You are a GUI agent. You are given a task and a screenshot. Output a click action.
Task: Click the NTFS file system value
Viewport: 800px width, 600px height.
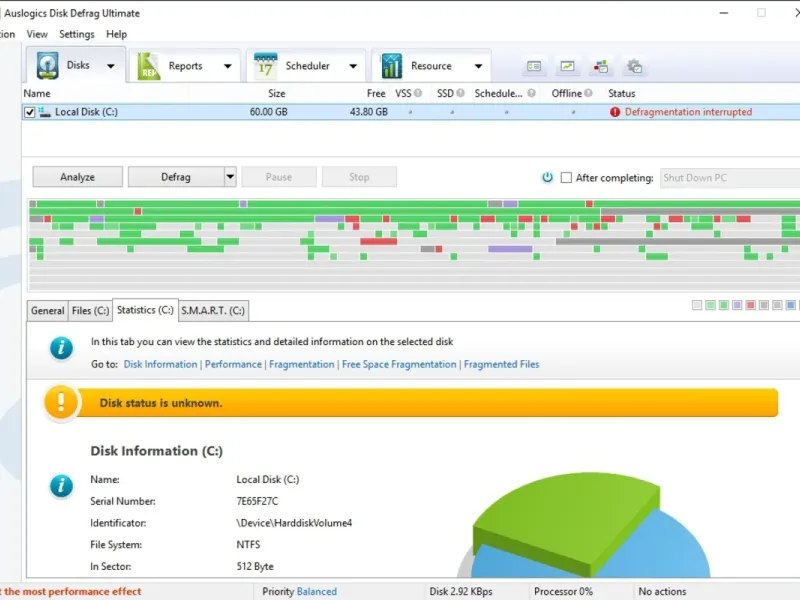248,544
